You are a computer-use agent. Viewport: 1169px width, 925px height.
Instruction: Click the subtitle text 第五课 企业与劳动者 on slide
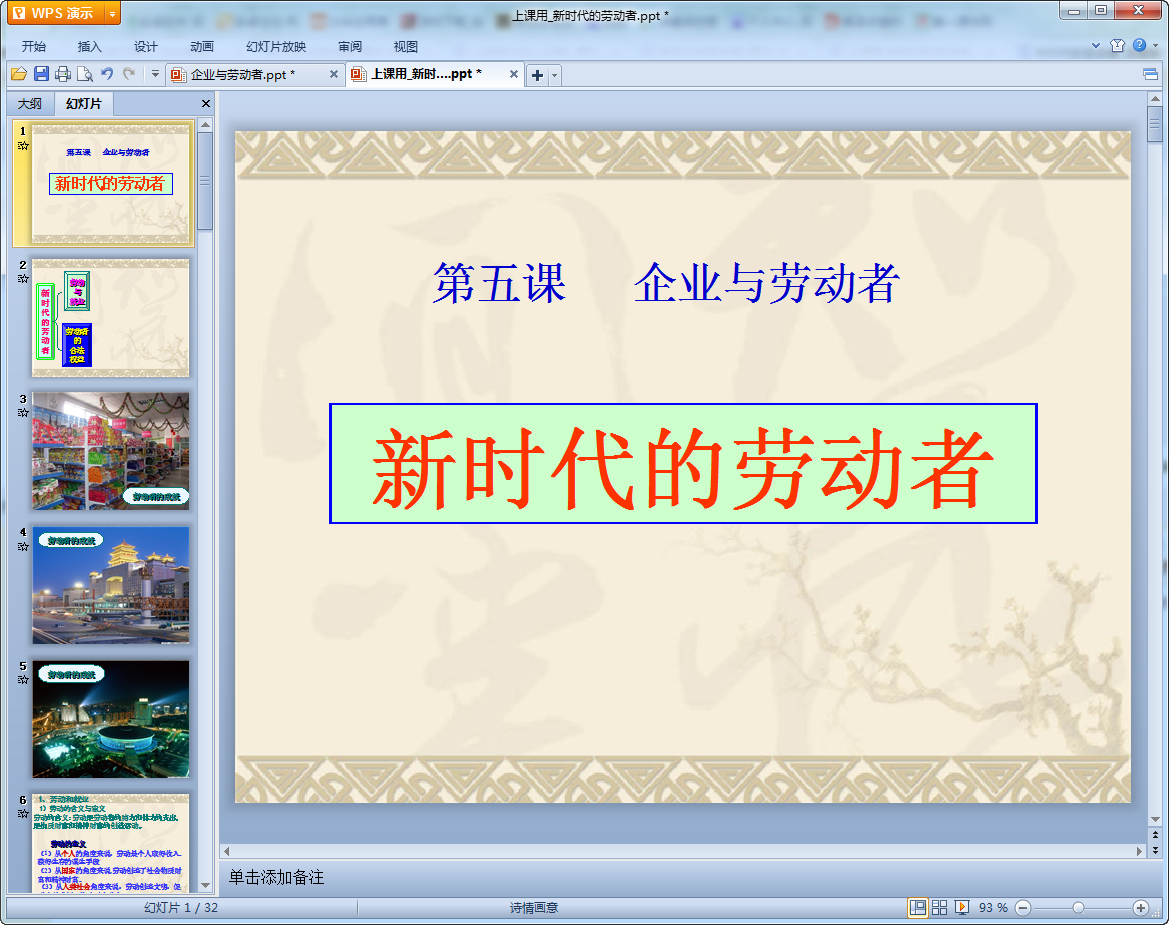pyautogui.click(x=666, y=283)
